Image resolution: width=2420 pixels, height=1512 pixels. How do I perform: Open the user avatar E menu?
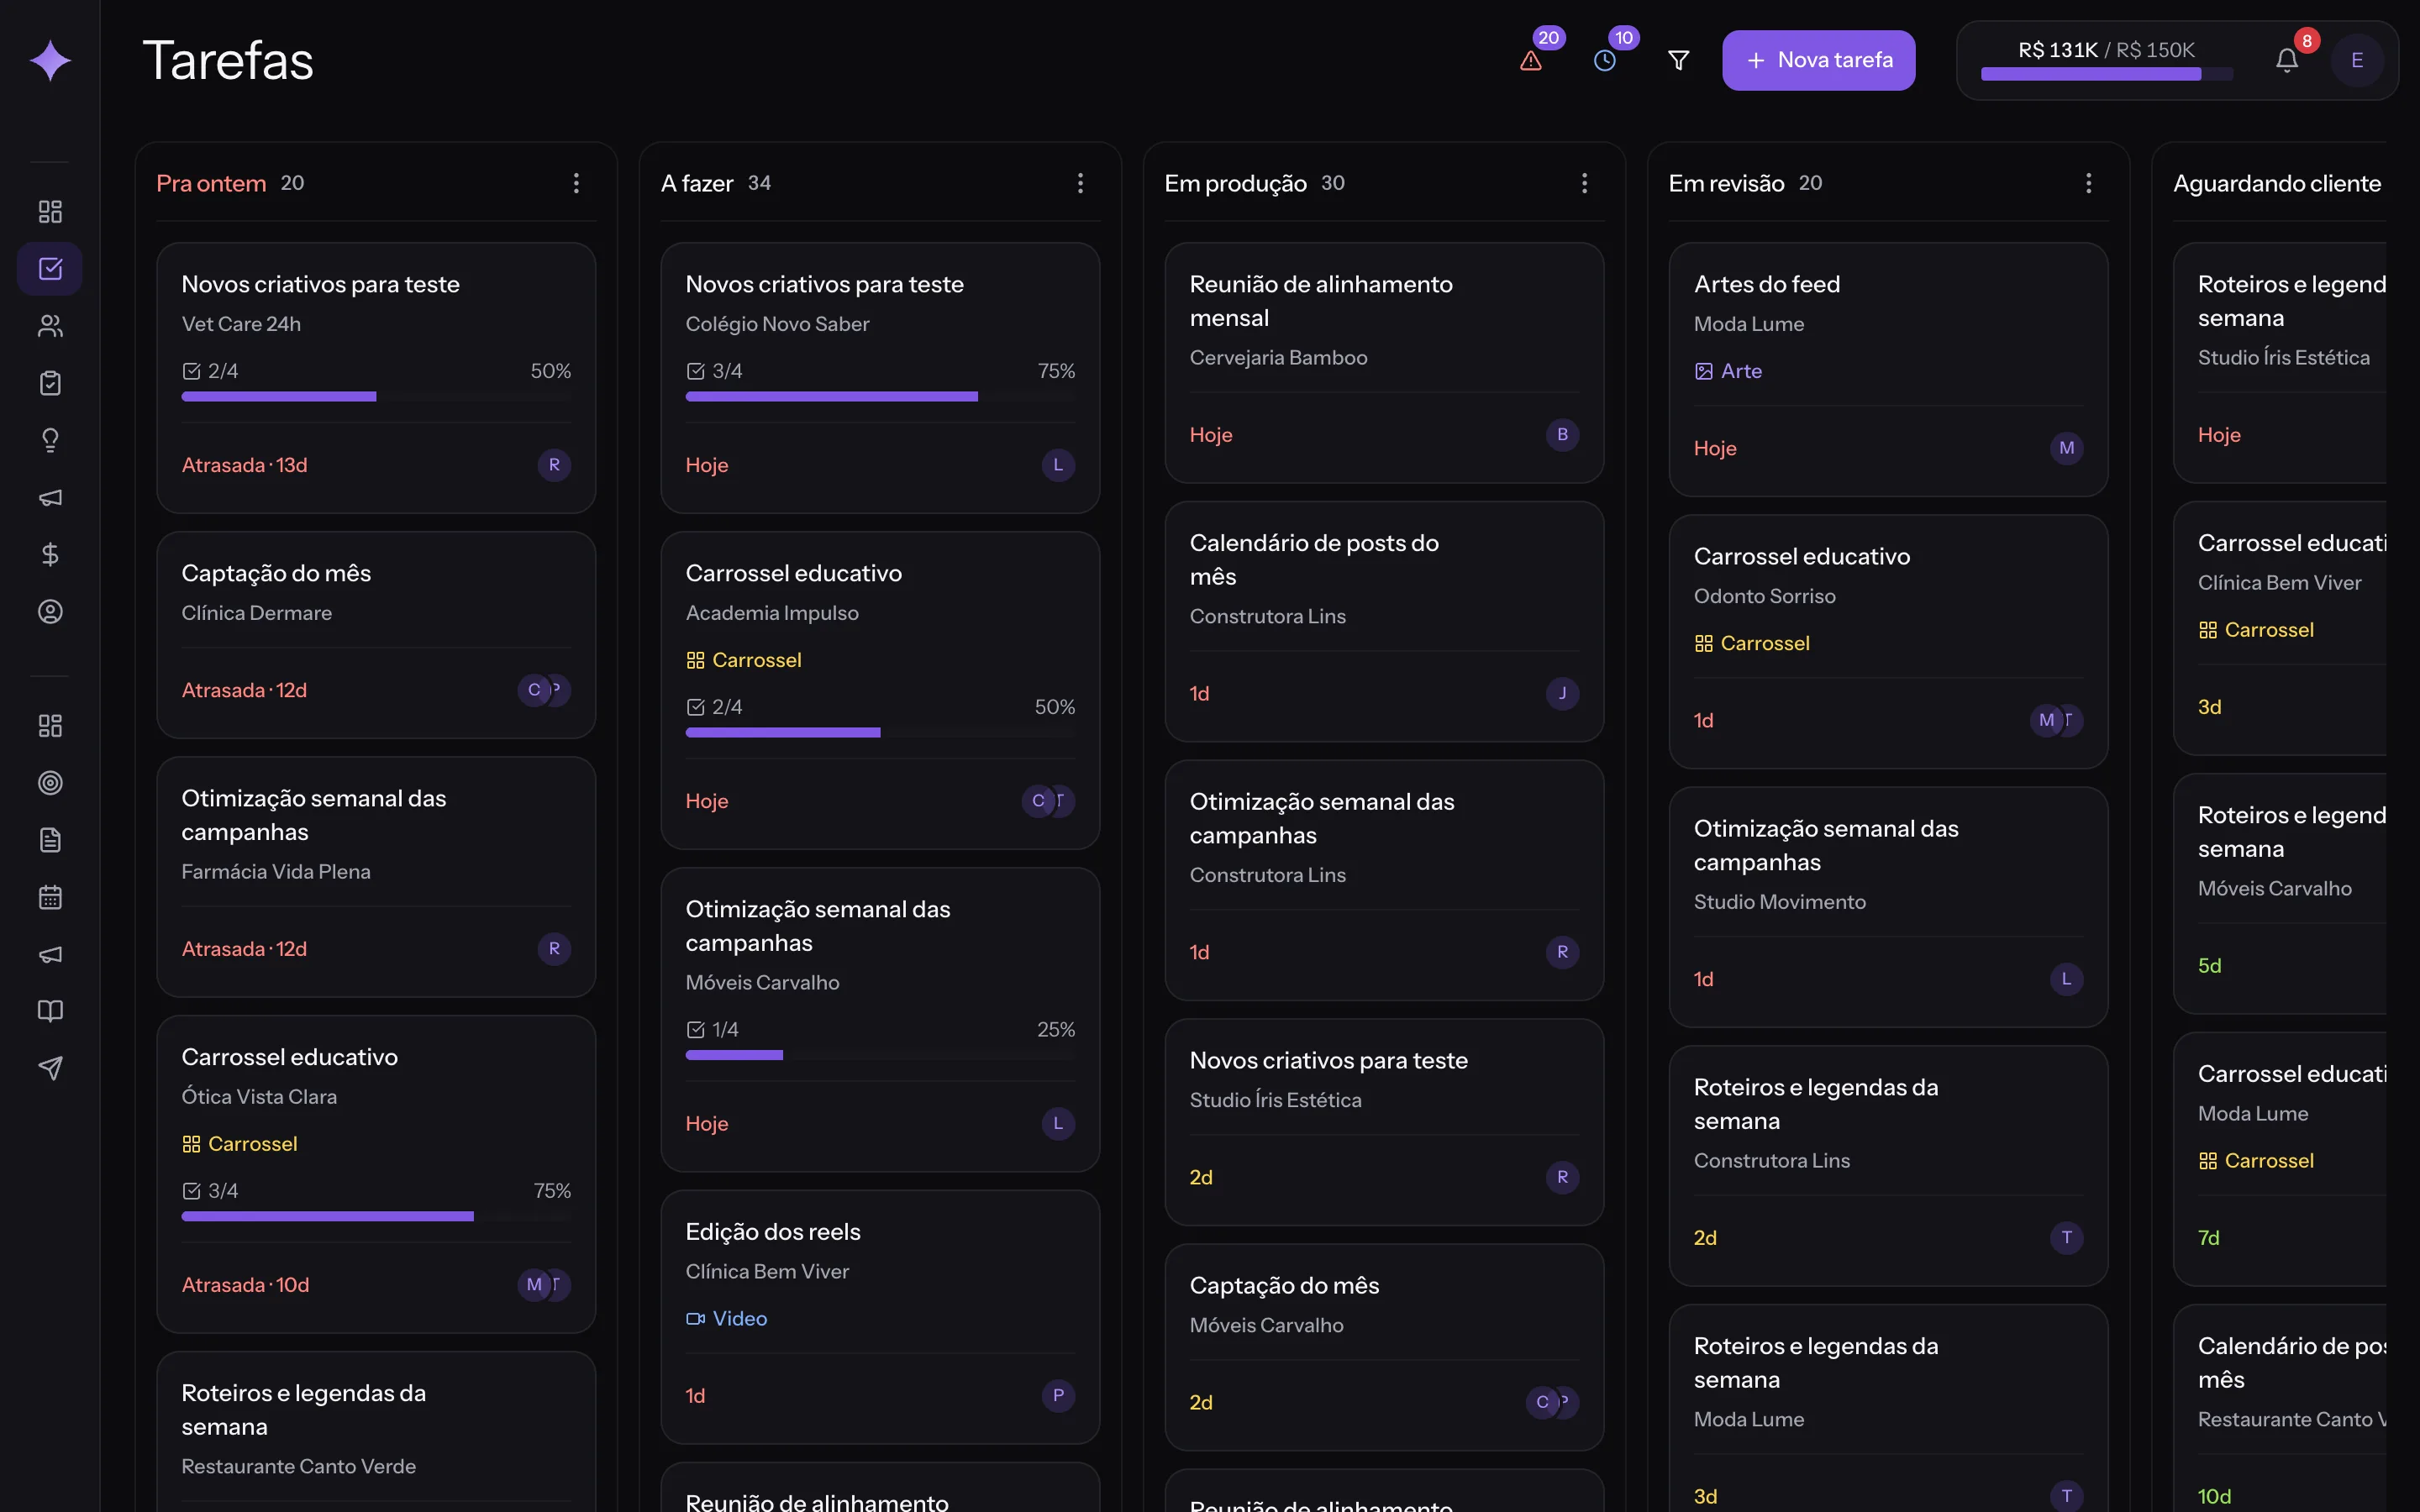(2357, 61)
